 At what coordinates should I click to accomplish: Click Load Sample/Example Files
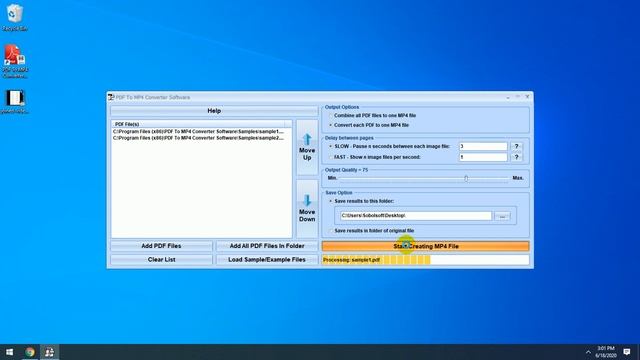267,260
